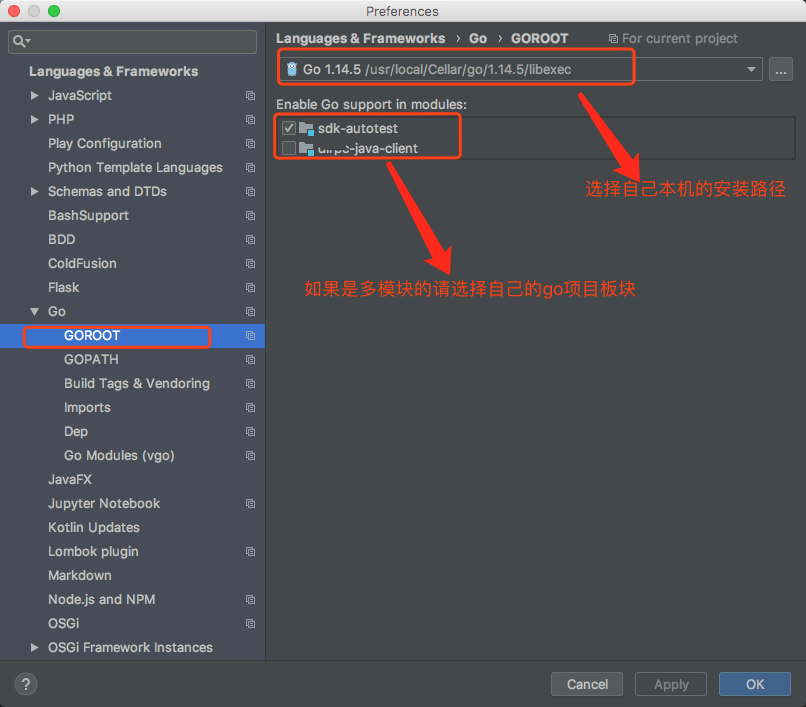Image resolution: width=806 pixels, height=707 pixels.
Task: Open the Imports settings page
Action: (x=87, y=408)
